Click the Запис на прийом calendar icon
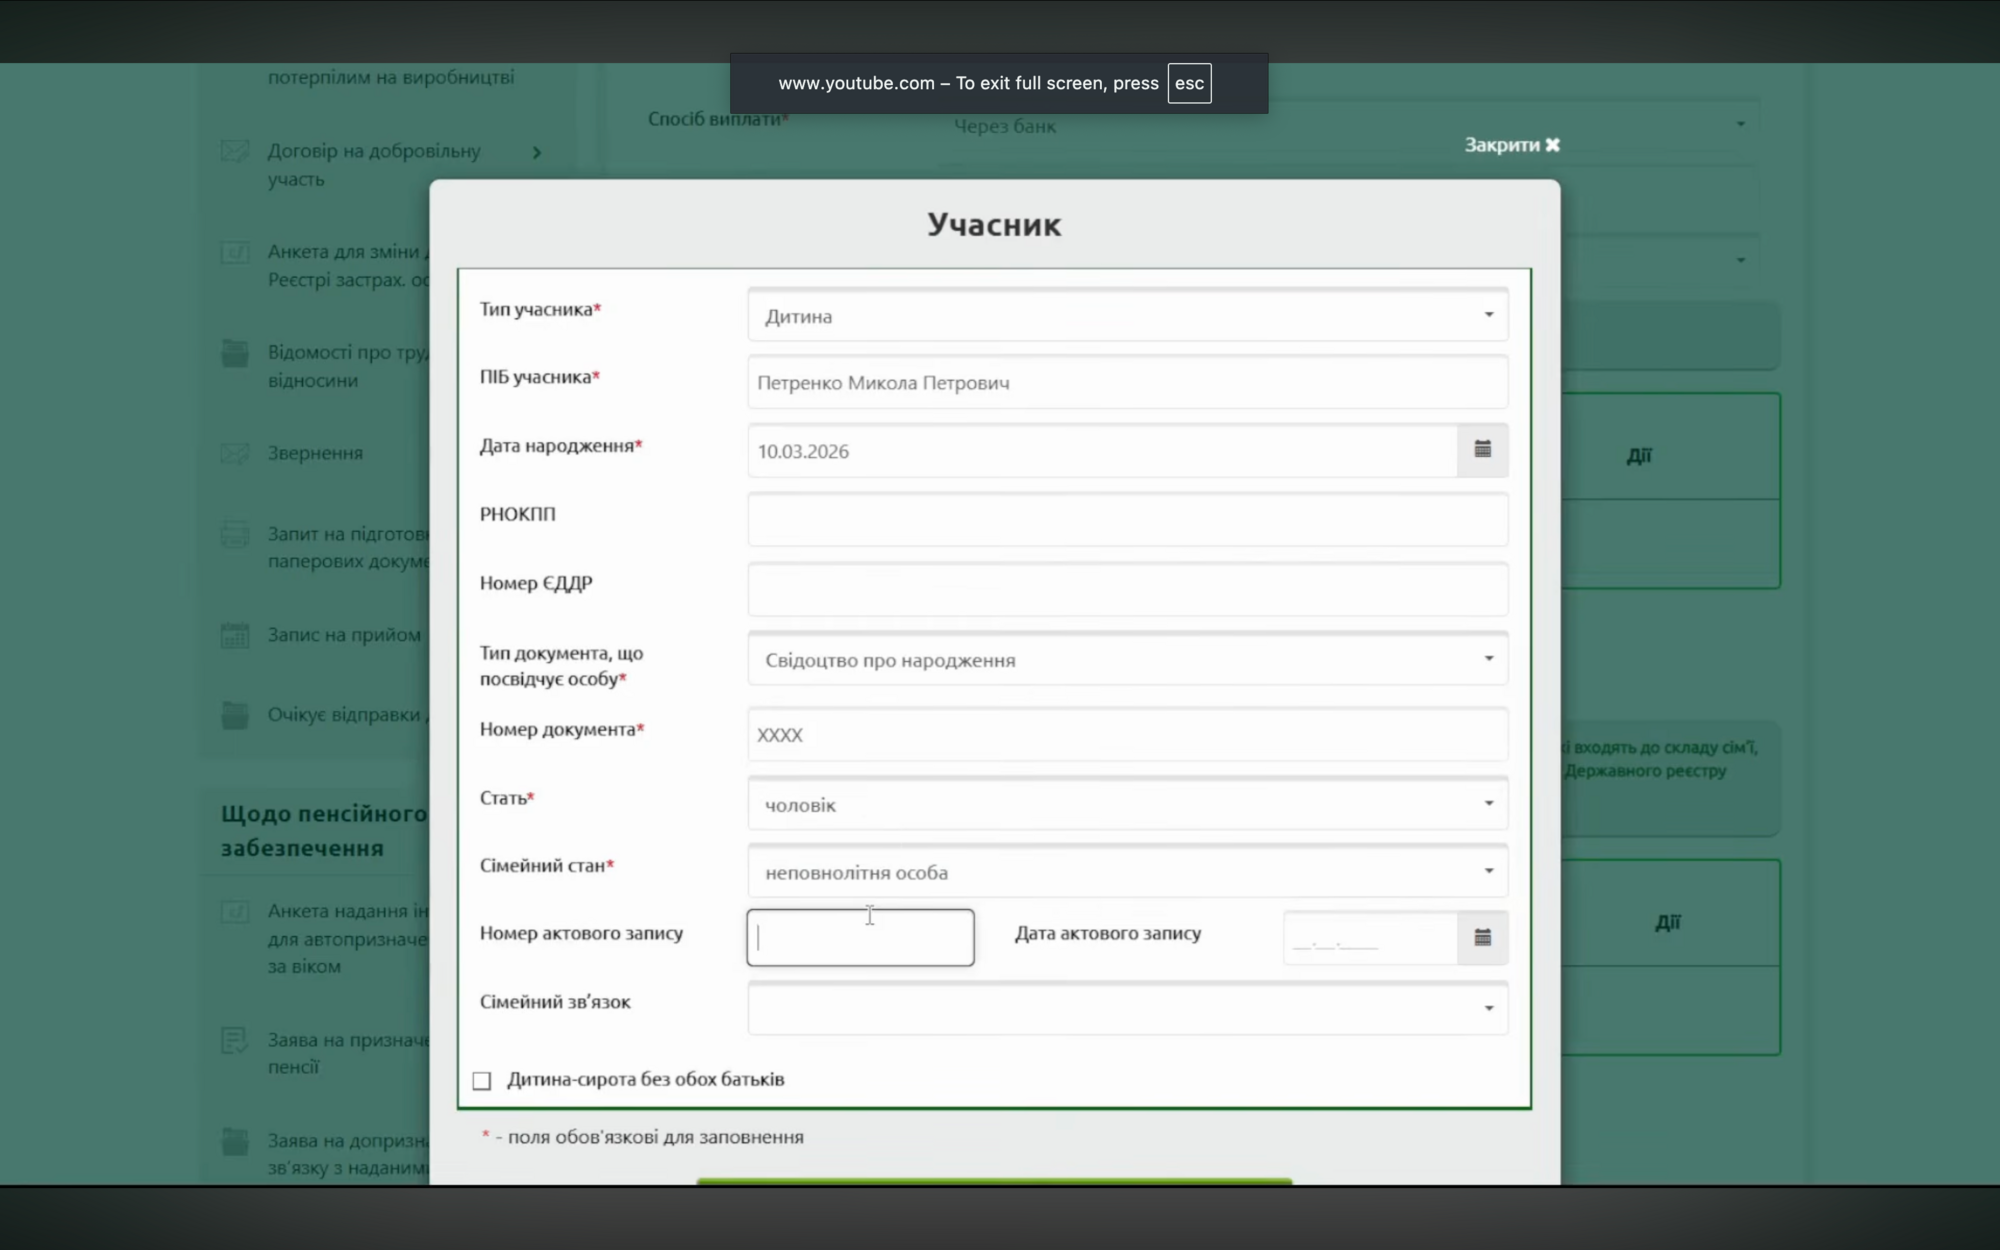 point(235,635)
